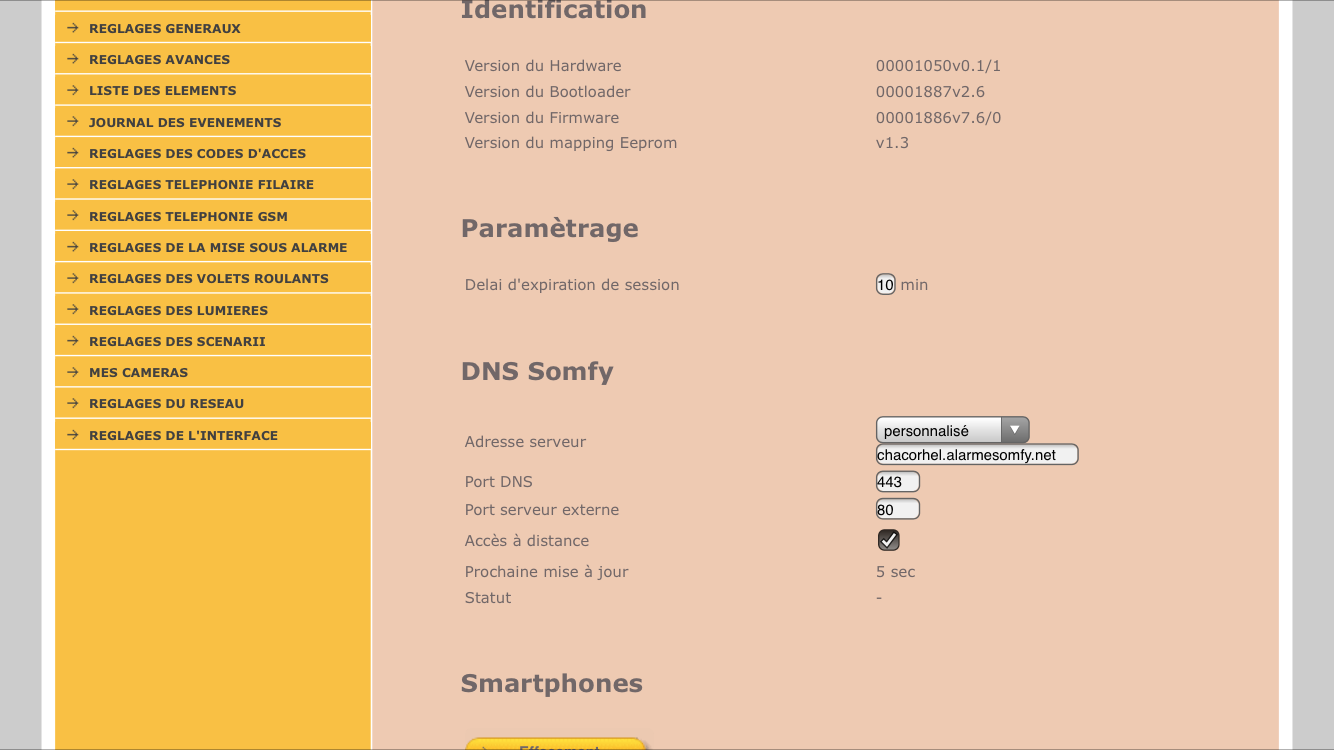Click the Effacement button under Smartphones
The width and height of the screenshot is (1334, 750).
556,744
